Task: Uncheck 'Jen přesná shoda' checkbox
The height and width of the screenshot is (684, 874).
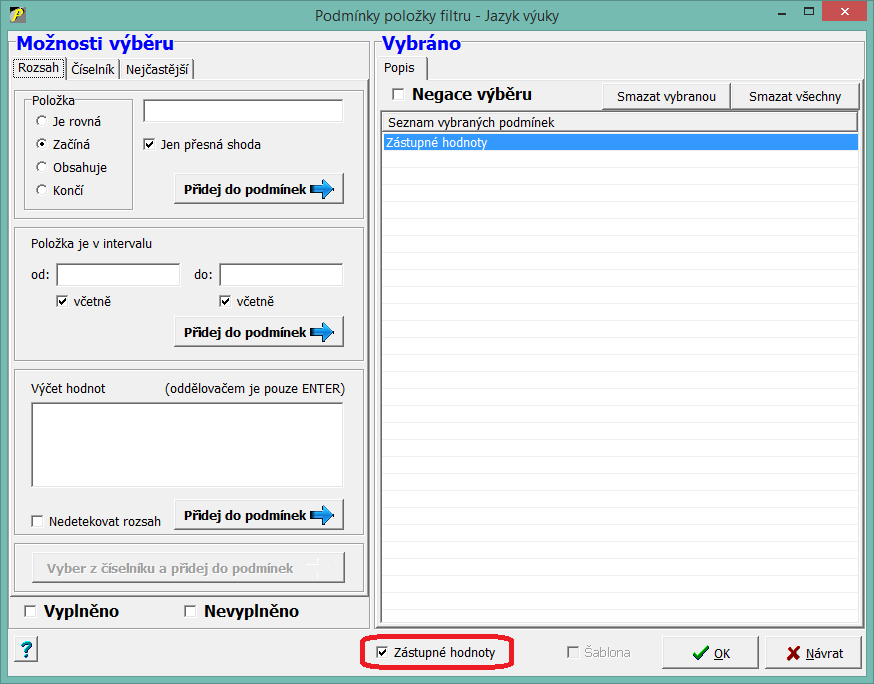Action: click(150, 144)
